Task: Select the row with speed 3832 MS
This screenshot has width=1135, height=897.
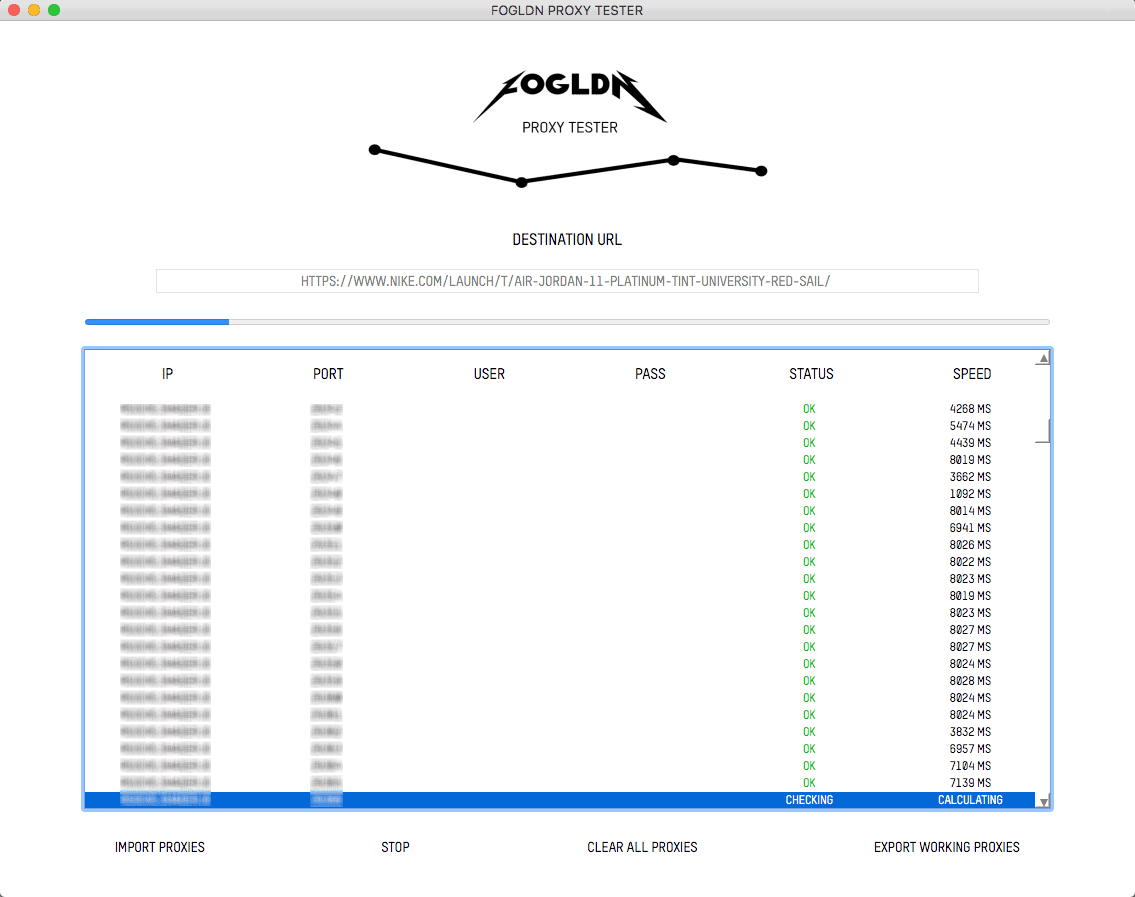Action: pos(560,732)
